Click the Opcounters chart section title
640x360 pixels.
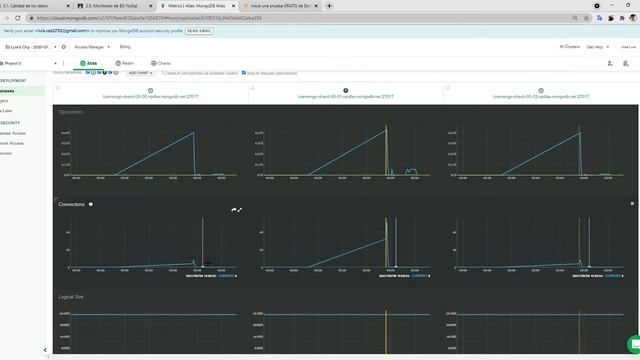coord(70,112)
